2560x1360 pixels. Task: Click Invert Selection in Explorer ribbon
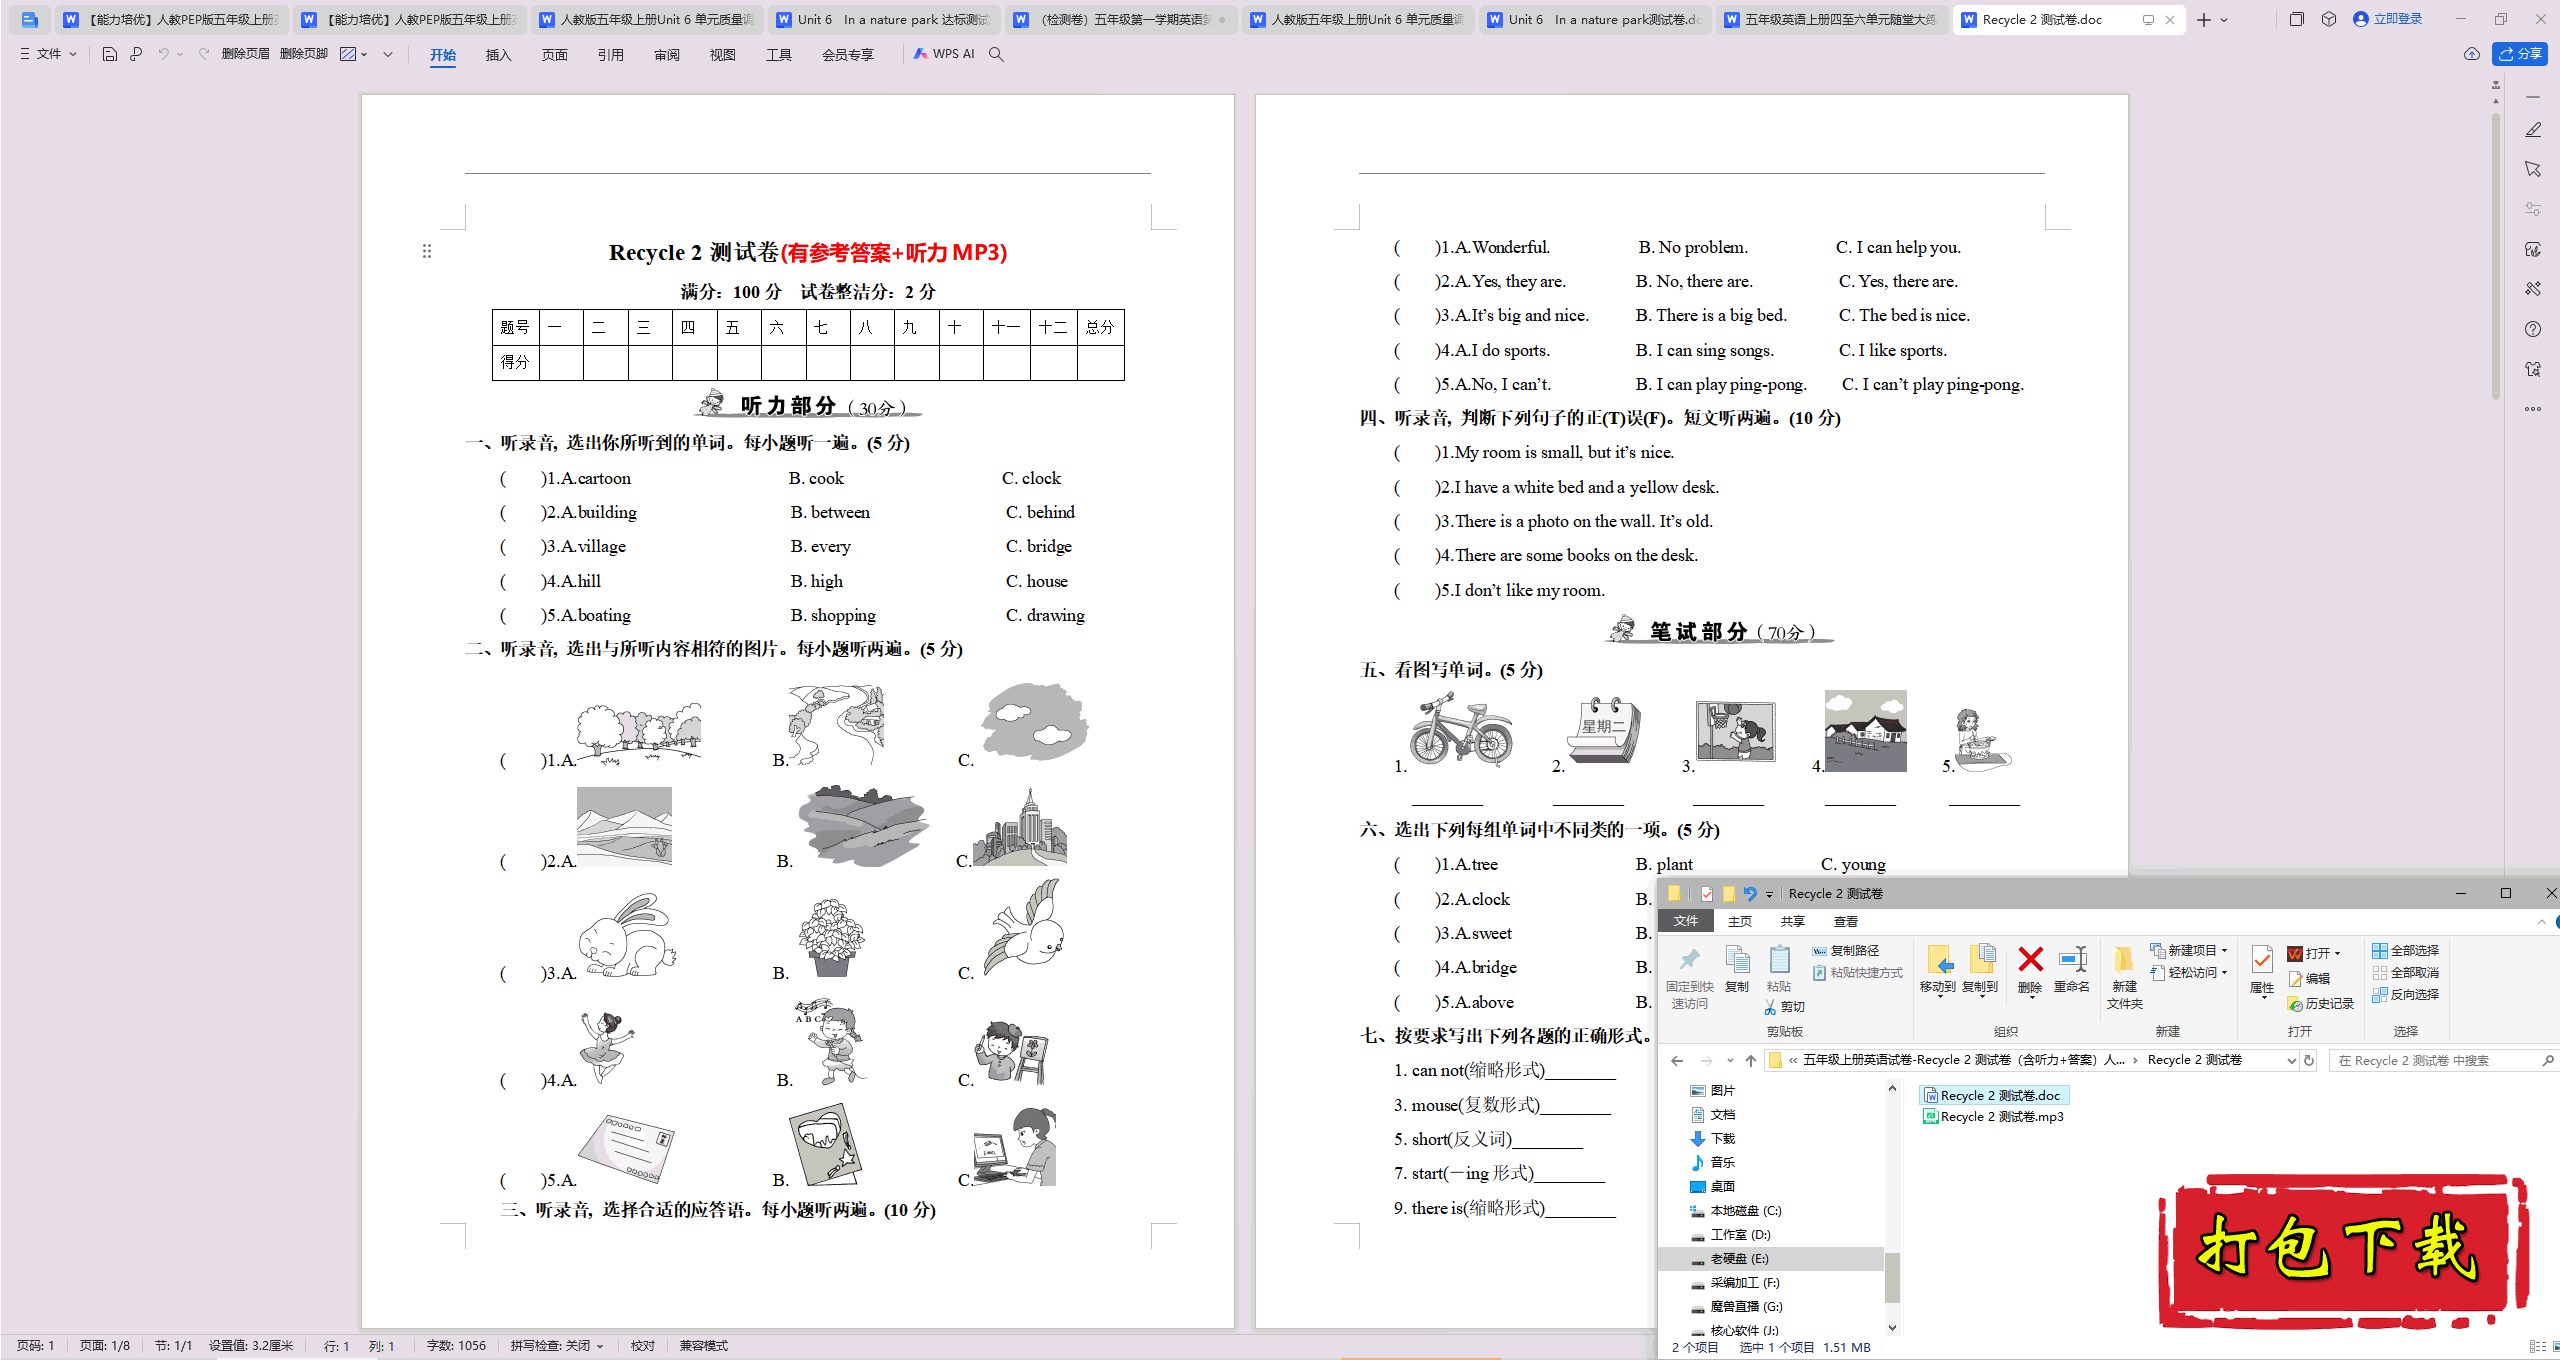pos(2405,994)
